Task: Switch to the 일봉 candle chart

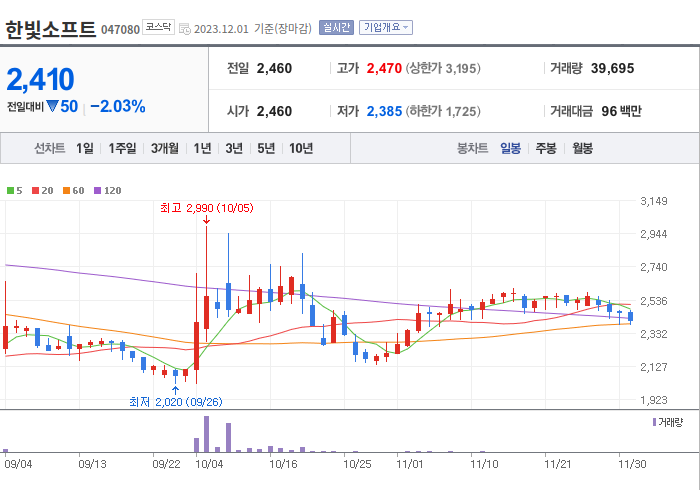Action: coord(510,148)
